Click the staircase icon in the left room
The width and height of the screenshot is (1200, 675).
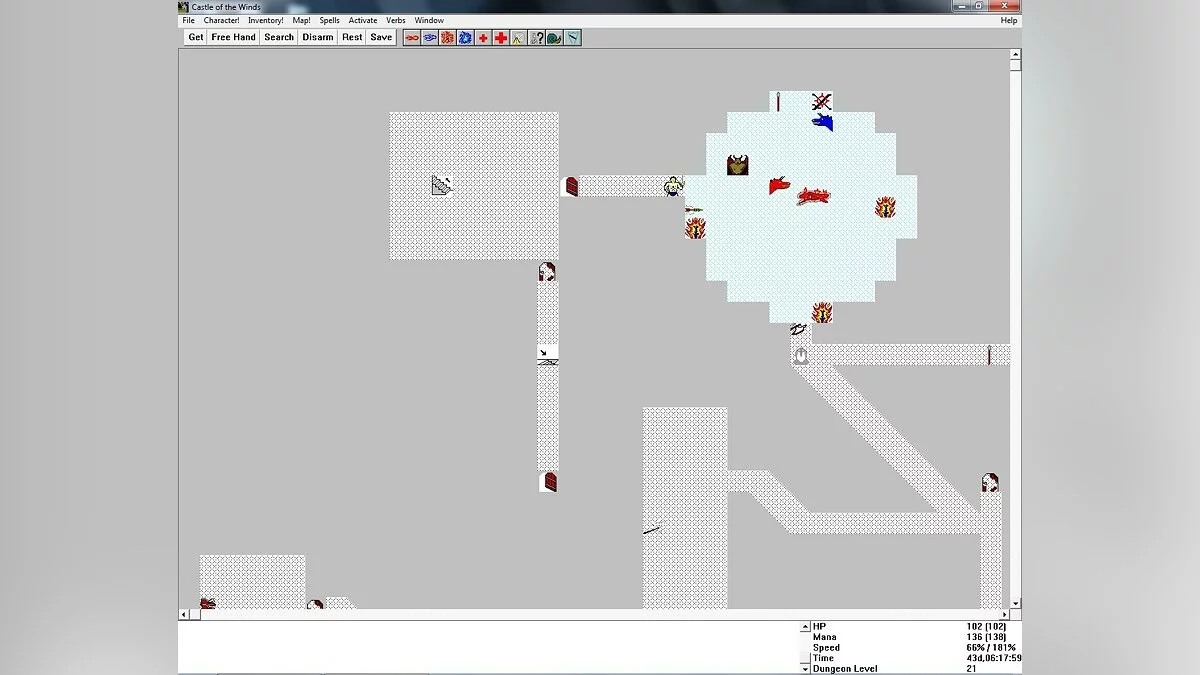click(442, 185)
